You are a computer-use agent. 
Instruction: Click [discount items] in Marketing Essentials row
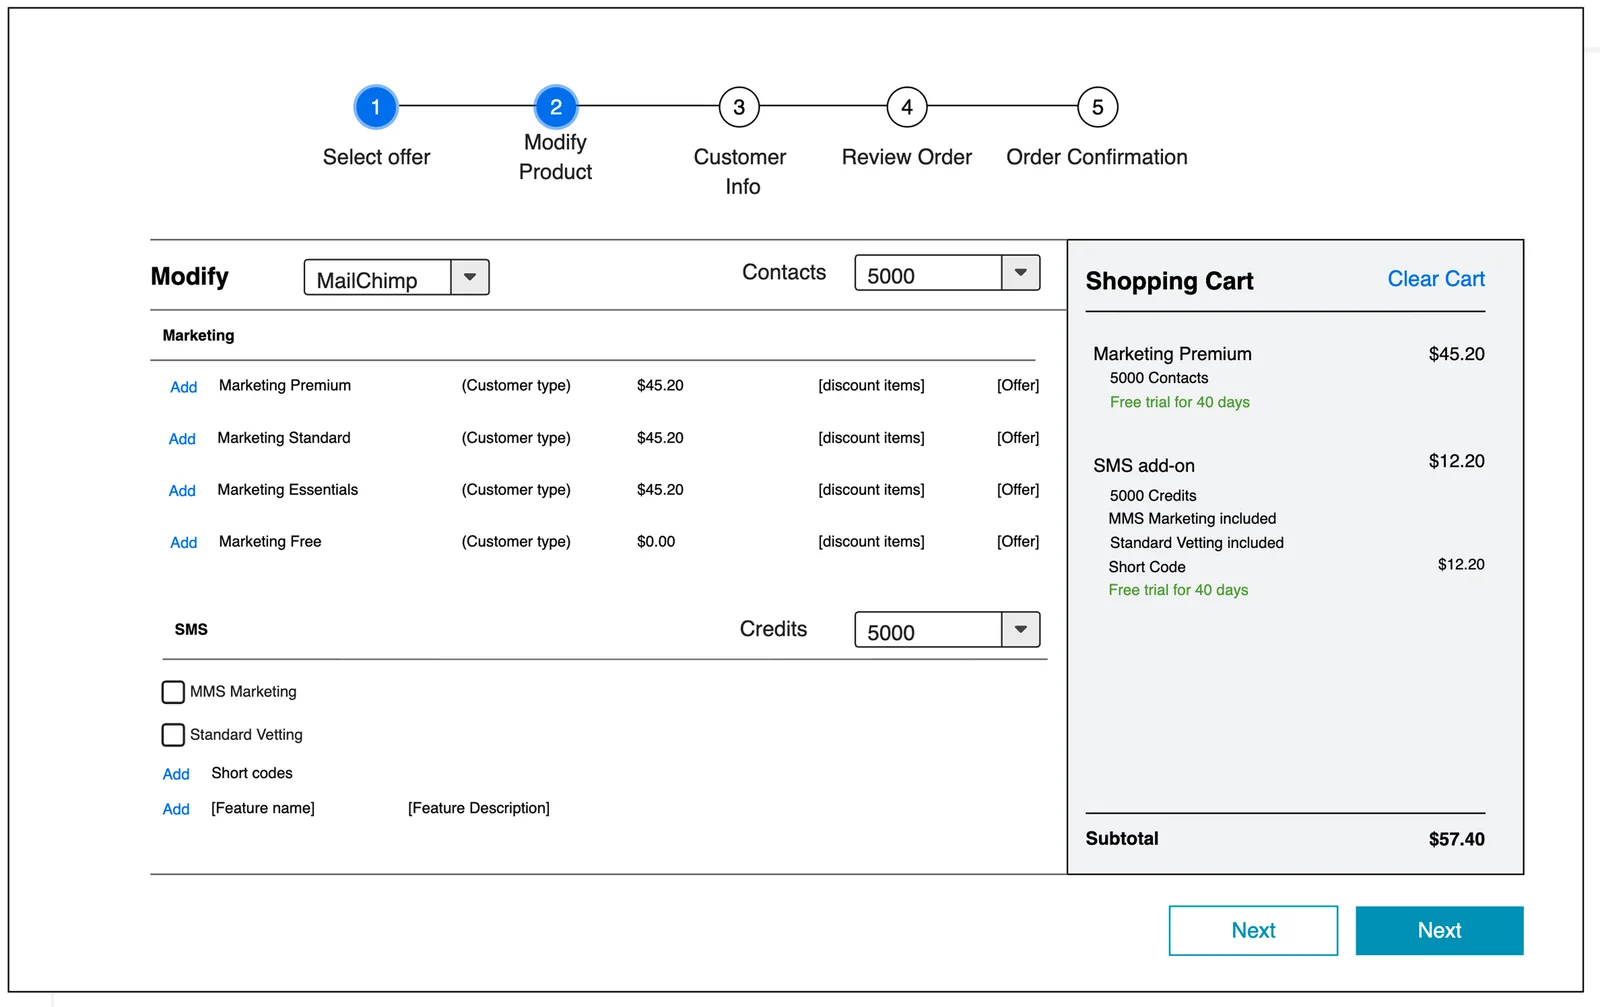tap(871, 490)
